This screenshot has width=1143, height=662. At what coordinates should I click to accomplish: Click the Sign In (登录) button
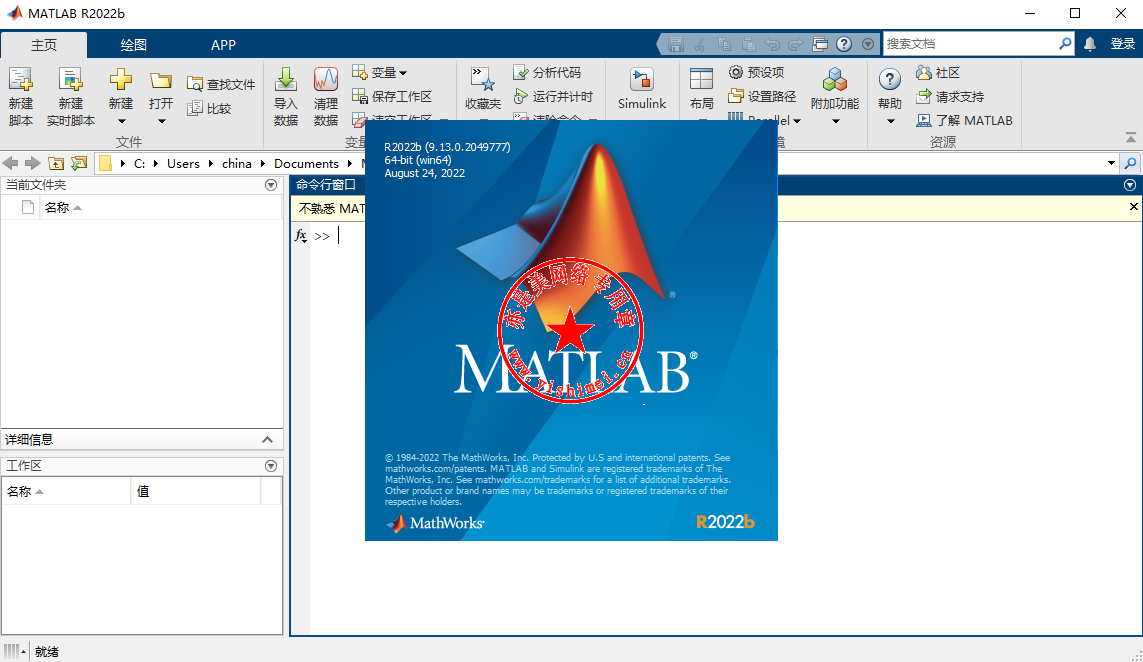pos(1123,44)
